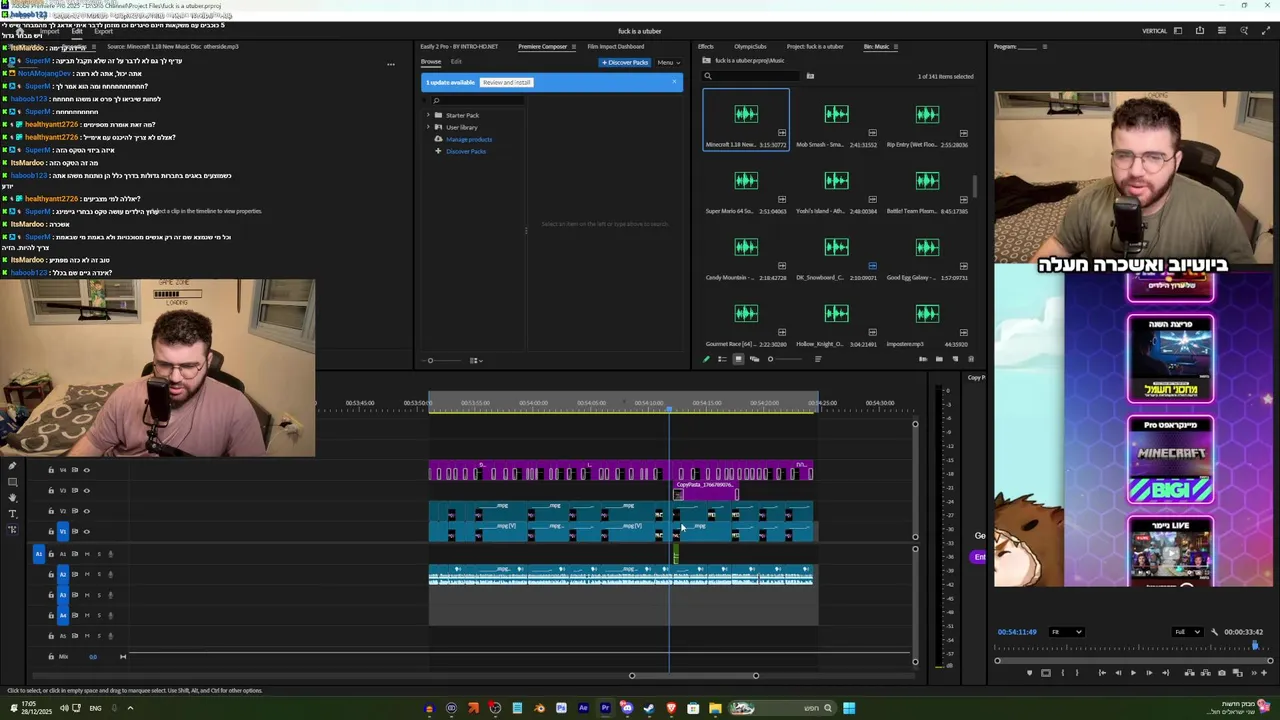Screen dimensions: 1280x720
Task: Lock the V4 track
Action: pos(51,470)
